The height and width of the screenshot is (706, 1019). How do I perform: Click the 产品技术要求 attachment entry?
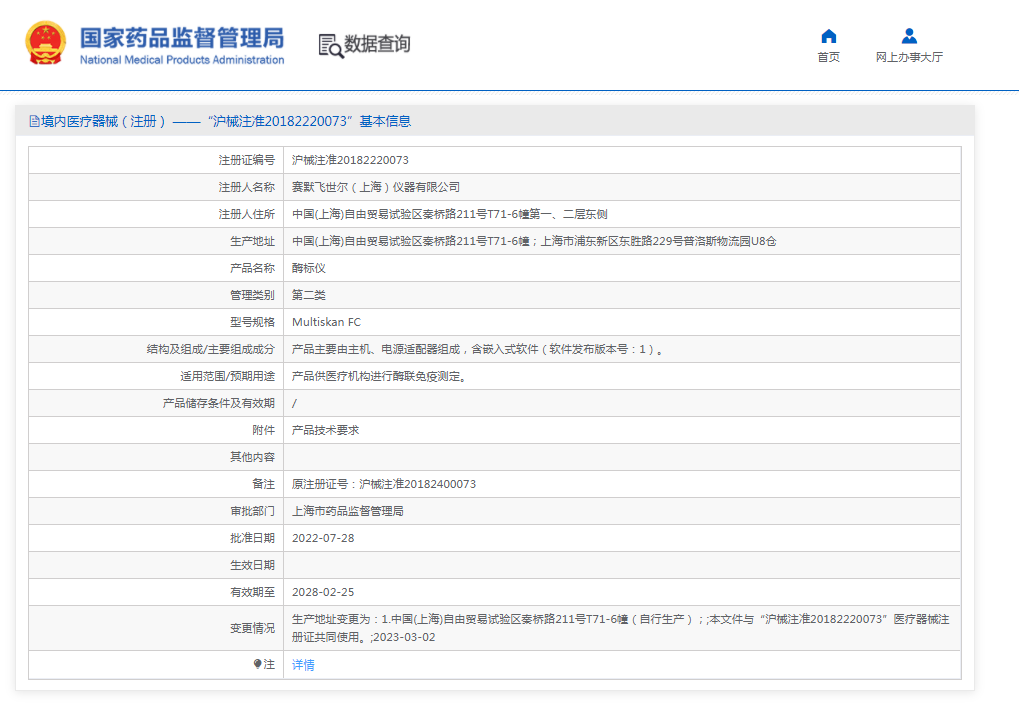point(325,430)
